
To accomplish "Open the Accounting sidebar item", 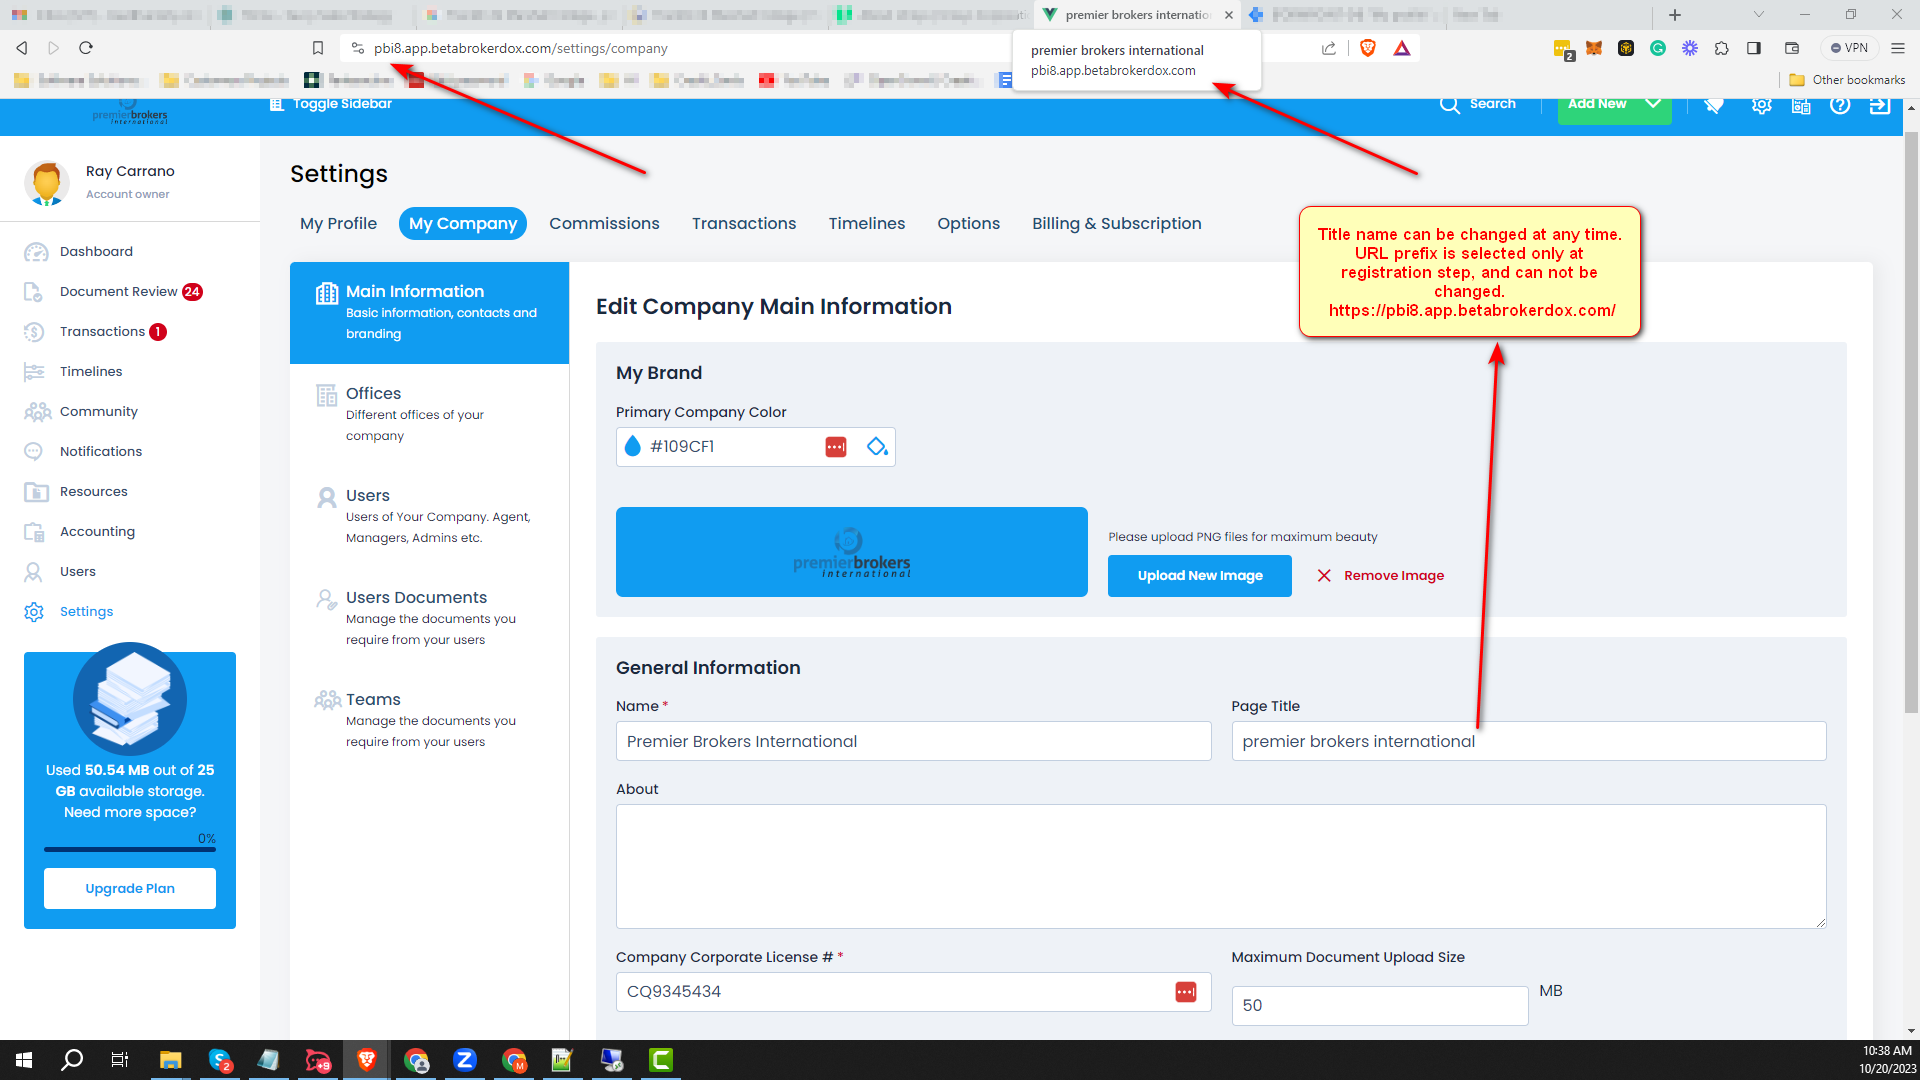I will (97, 532).
